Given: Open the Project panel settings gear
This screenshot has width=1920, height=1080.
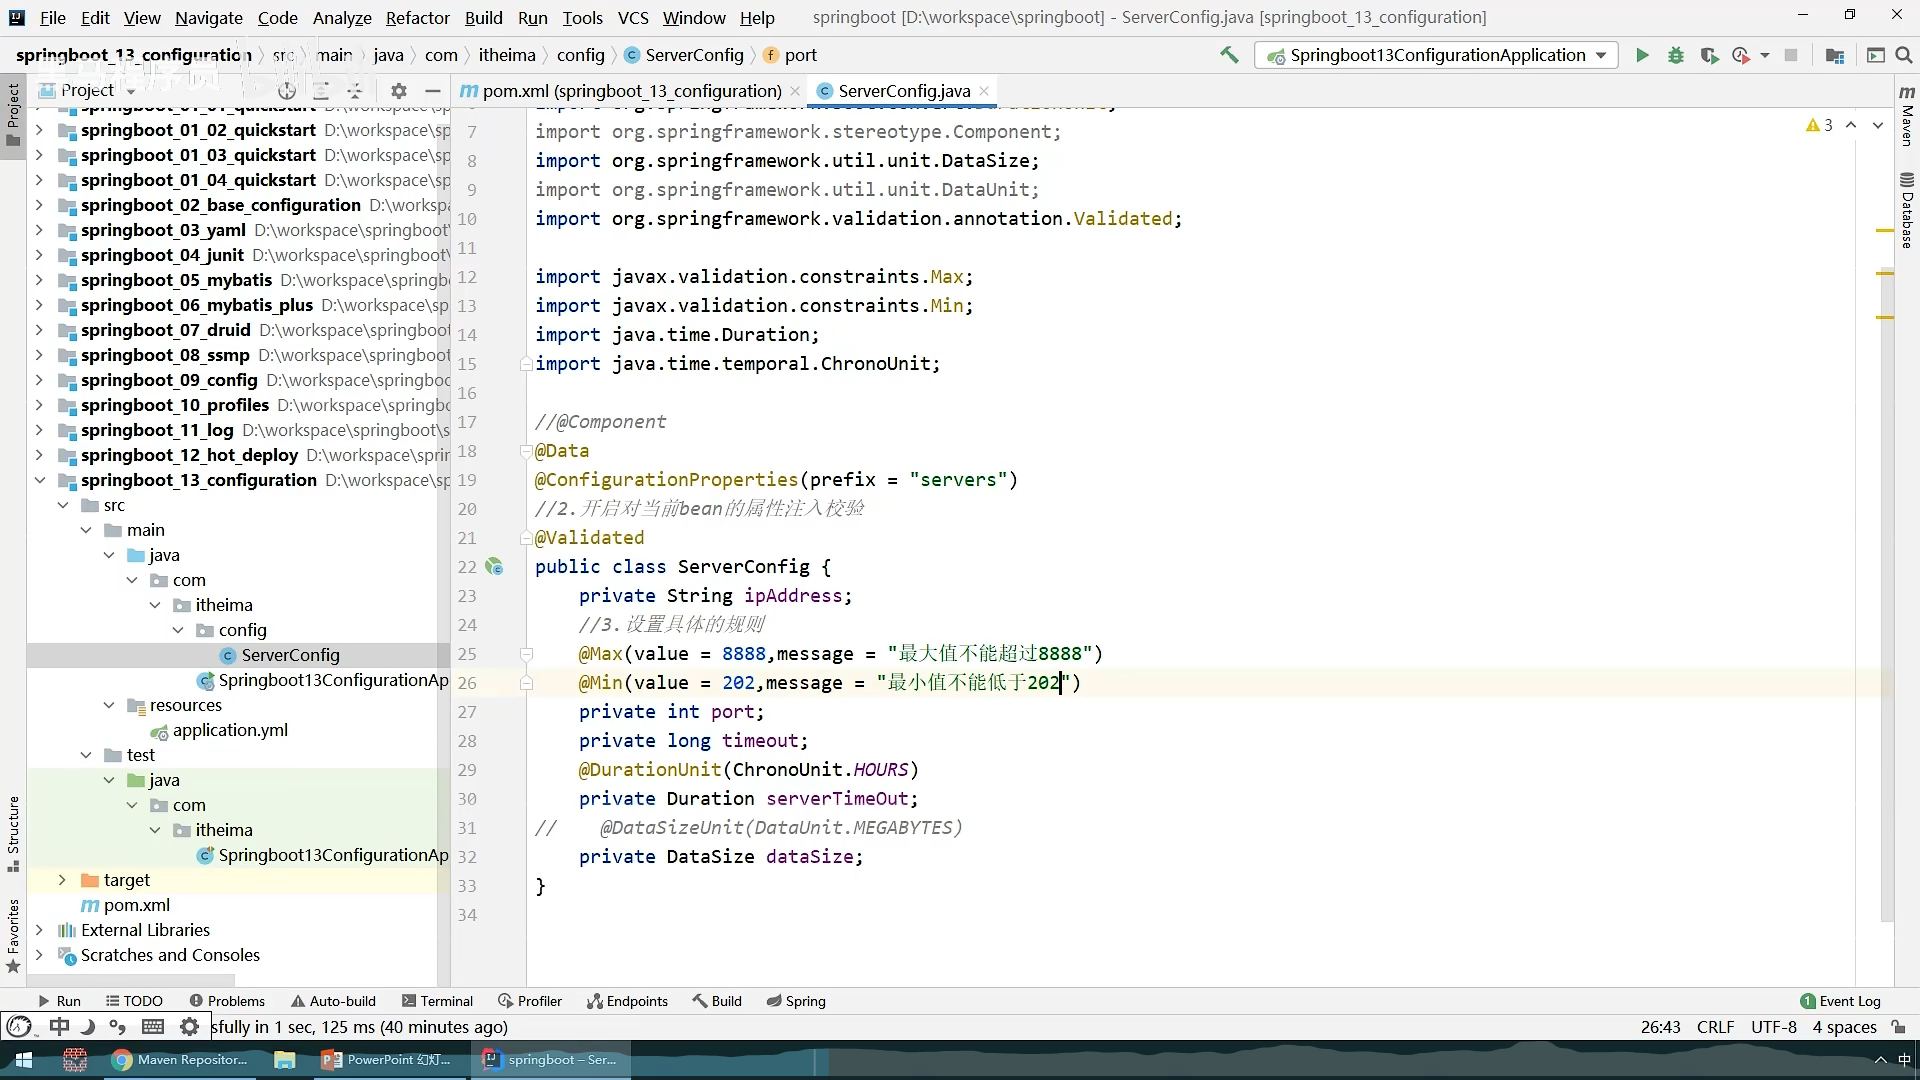Looking at the screenshot, I should pyautogui.click(x=398, y=91).
